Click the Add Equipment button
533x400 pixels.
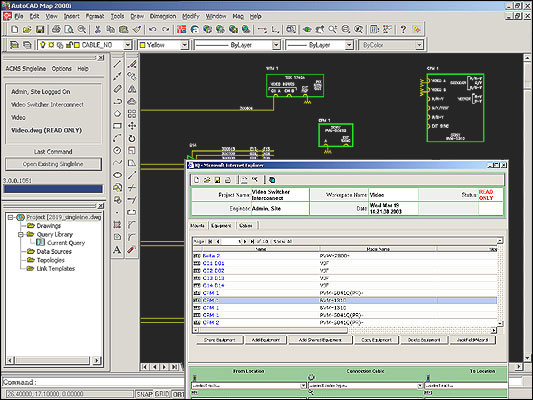[x=266, y=340]
